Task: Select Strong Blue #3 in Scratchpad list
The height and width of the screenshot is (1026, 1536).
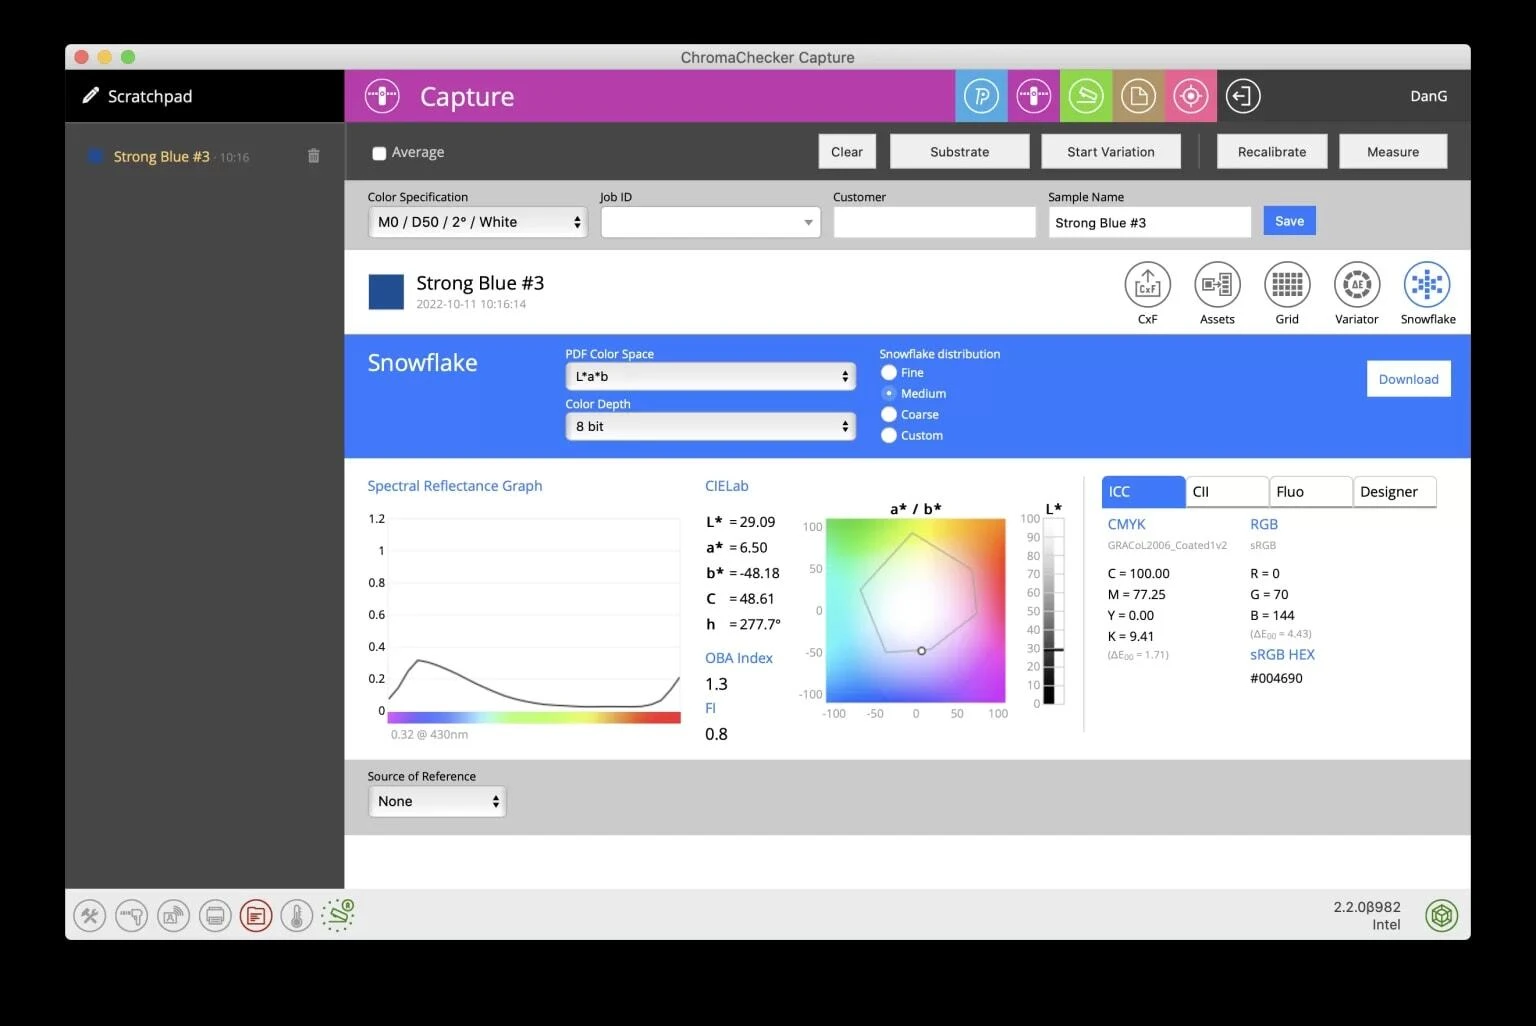Action: pyautogui.click(x=161, y=156)
